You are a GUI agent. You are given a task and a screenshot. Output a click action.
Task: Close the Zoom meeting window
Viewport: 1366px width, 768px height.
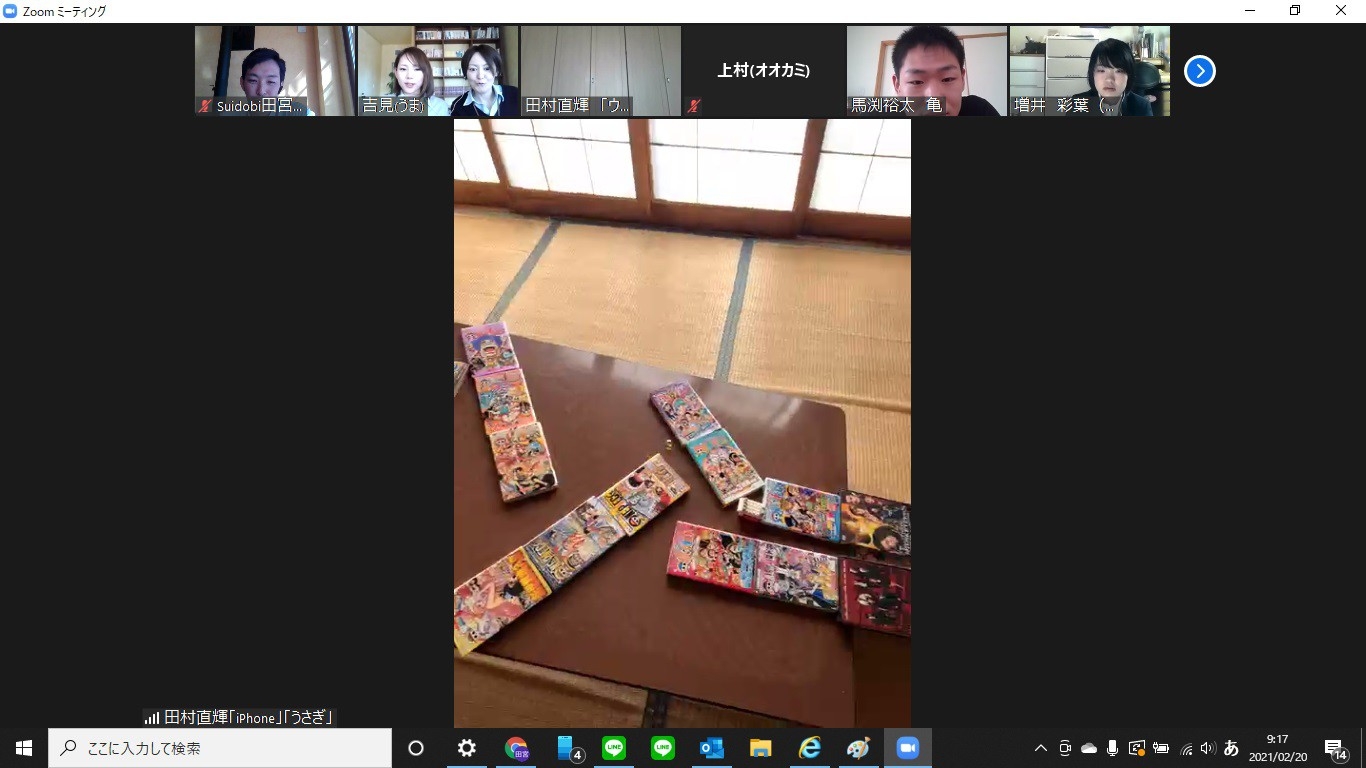click(x=1341, y=11)
